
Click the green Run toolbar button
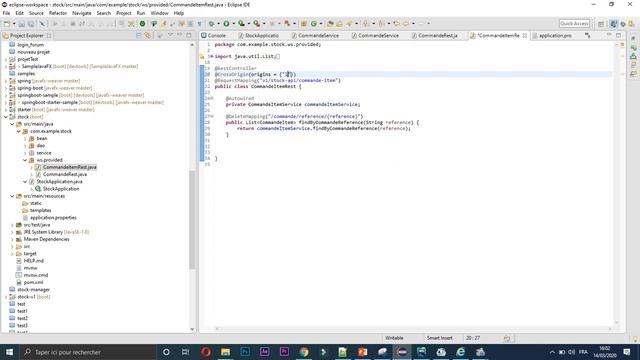point(226,24)
